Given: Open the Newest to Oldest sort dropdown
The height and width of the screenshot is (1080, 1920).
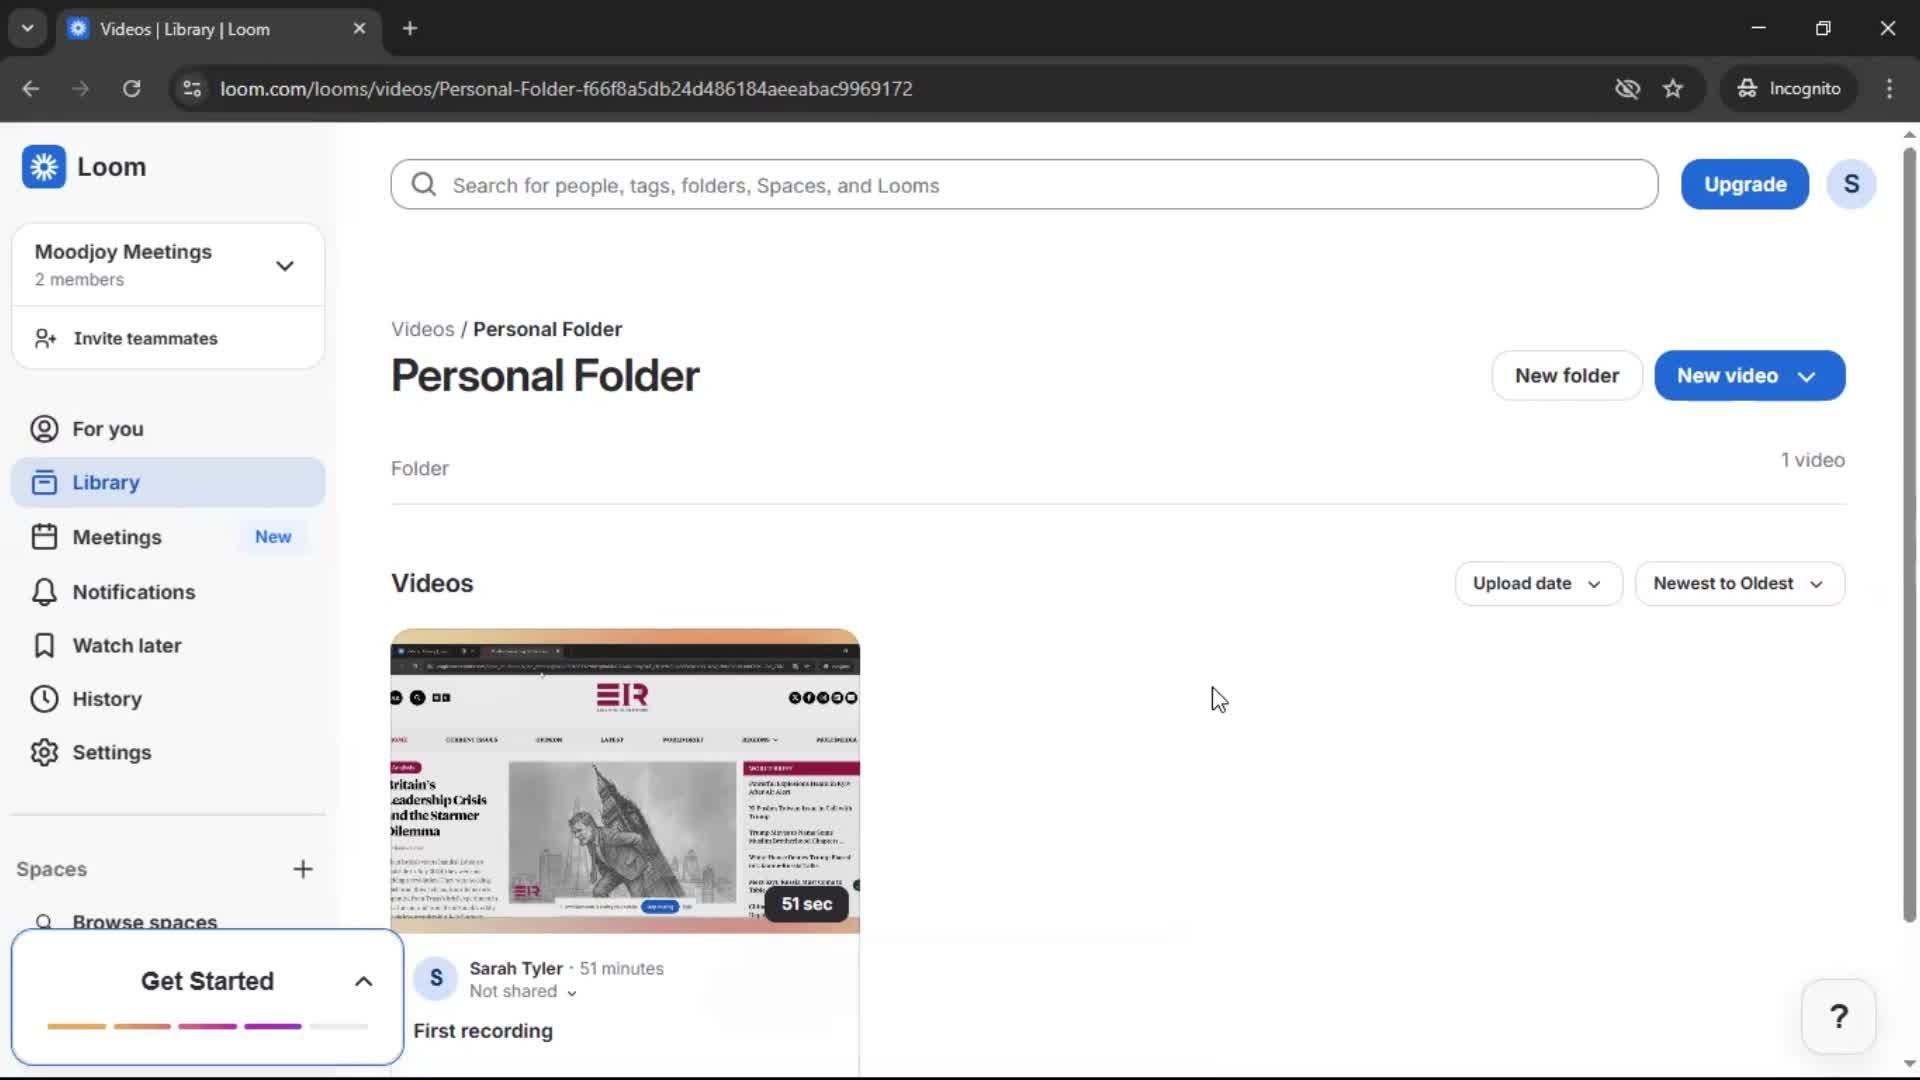Looking at the screenshot, I should [1739, 583].
